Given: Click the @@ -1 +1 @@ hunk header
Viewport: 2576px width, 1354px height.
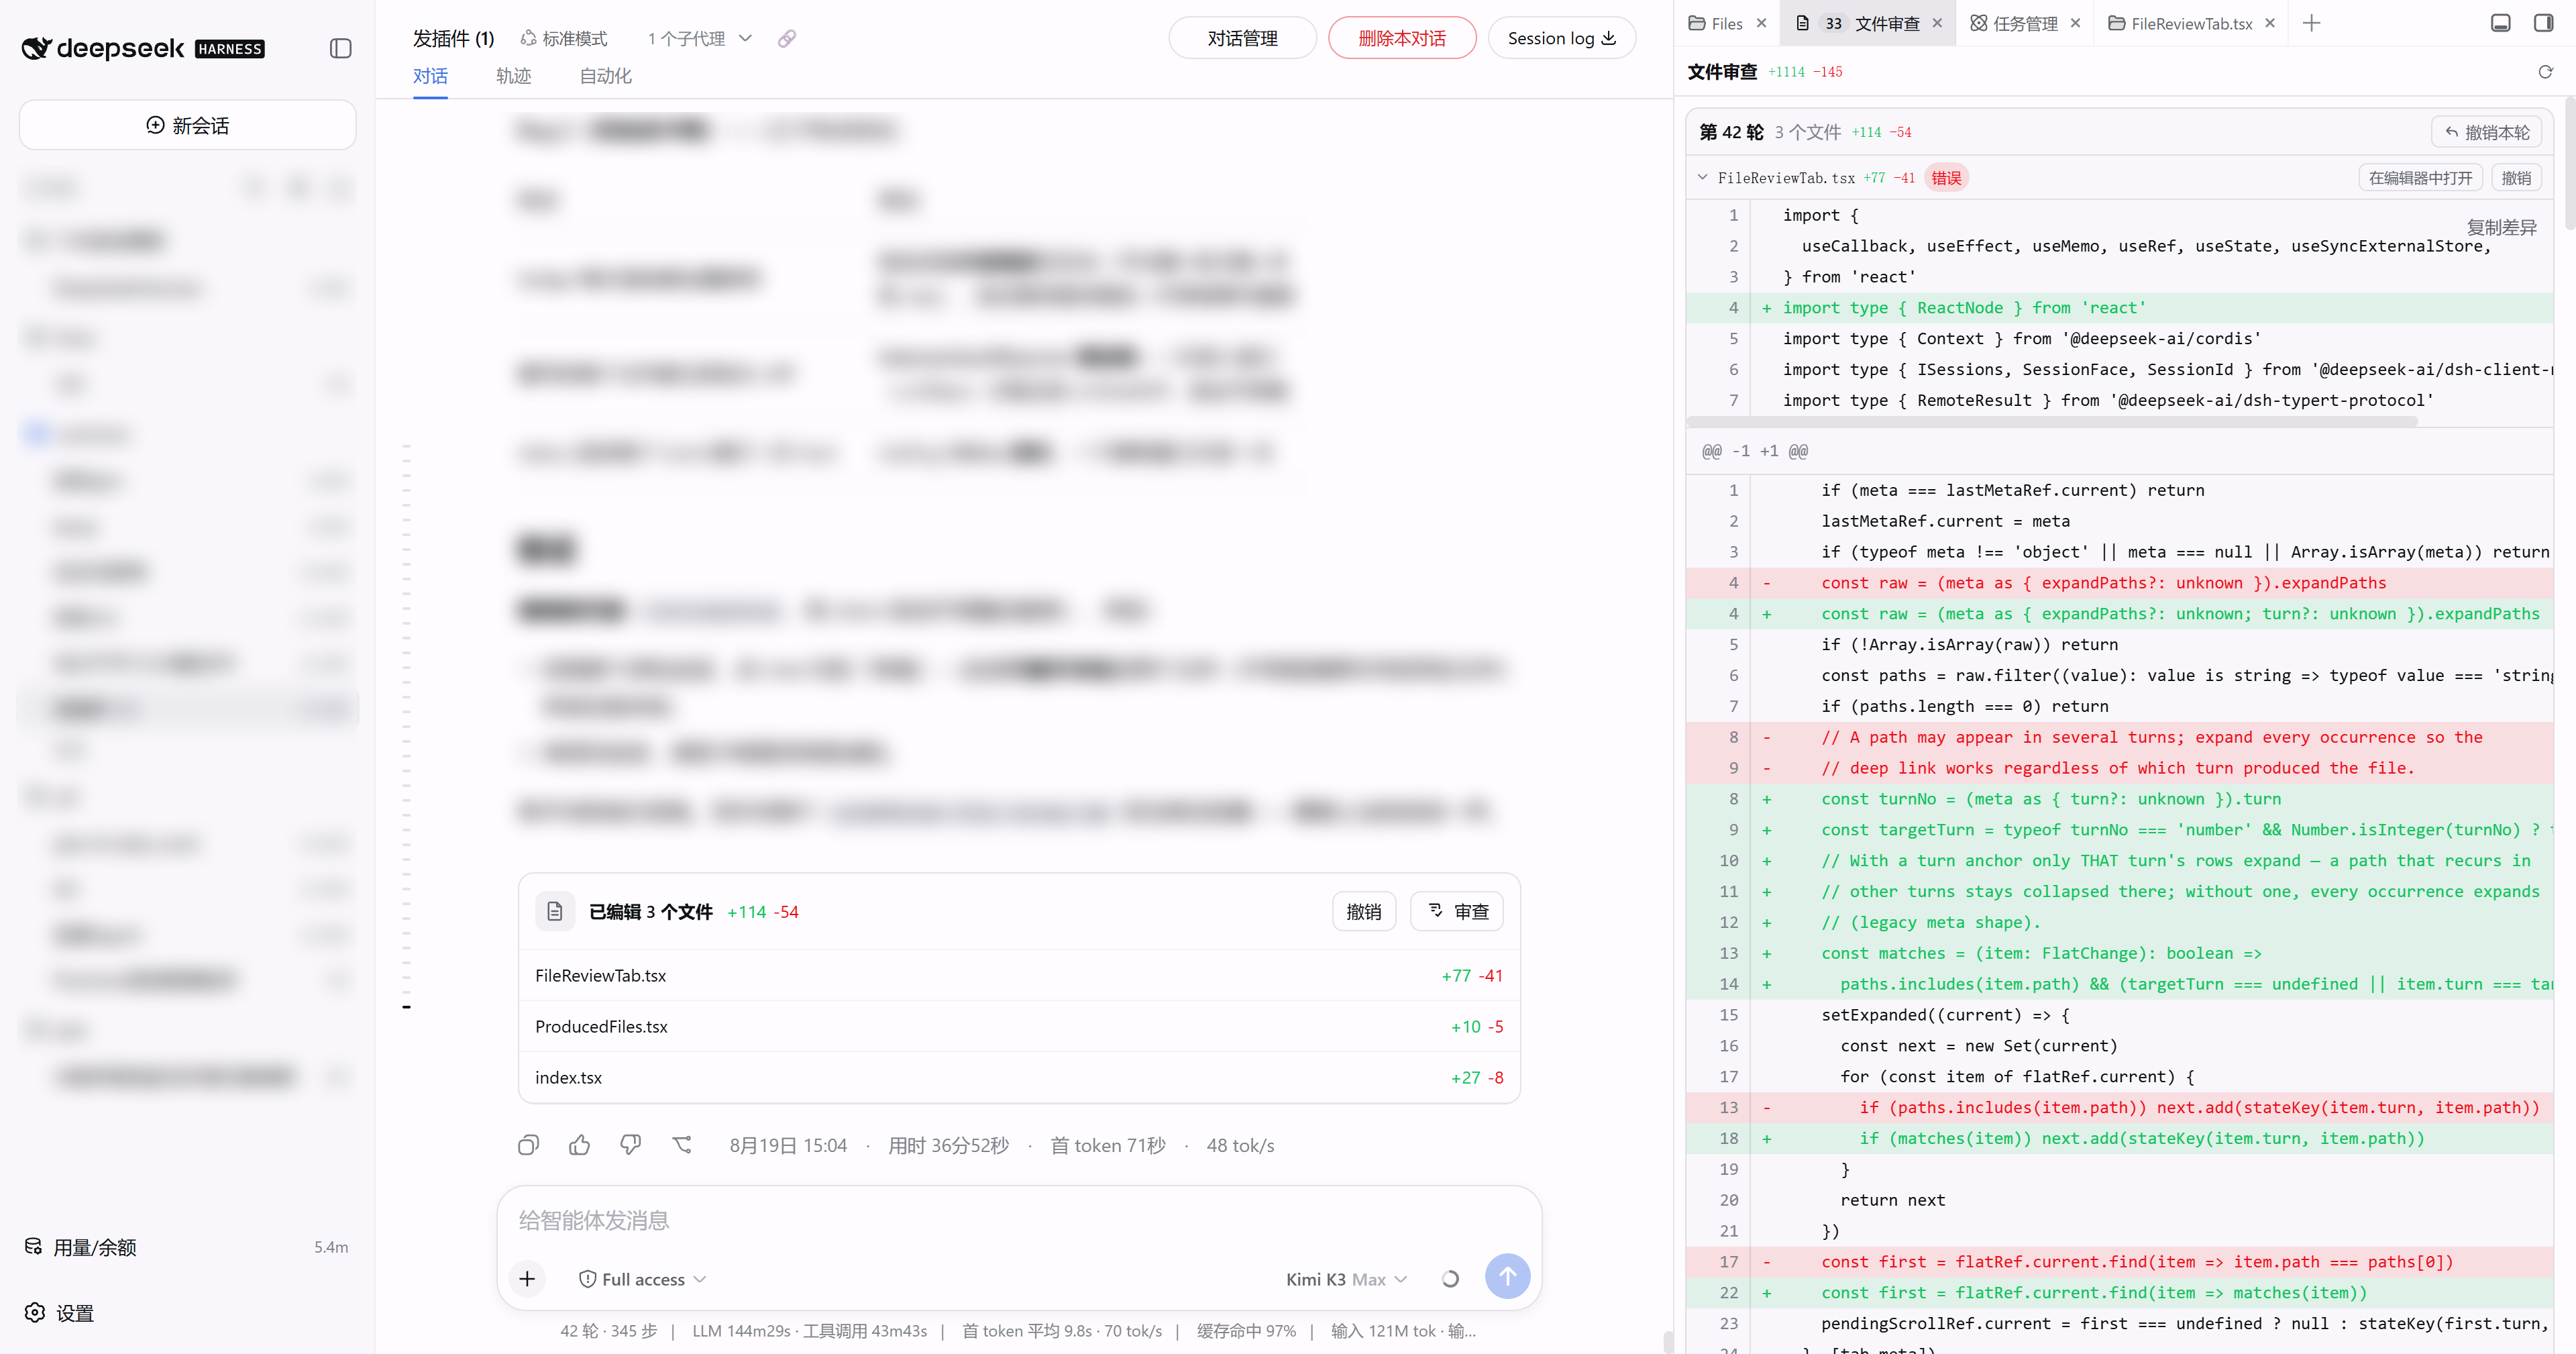Looking at the screenshot, I should click(x=1754, y=450).
